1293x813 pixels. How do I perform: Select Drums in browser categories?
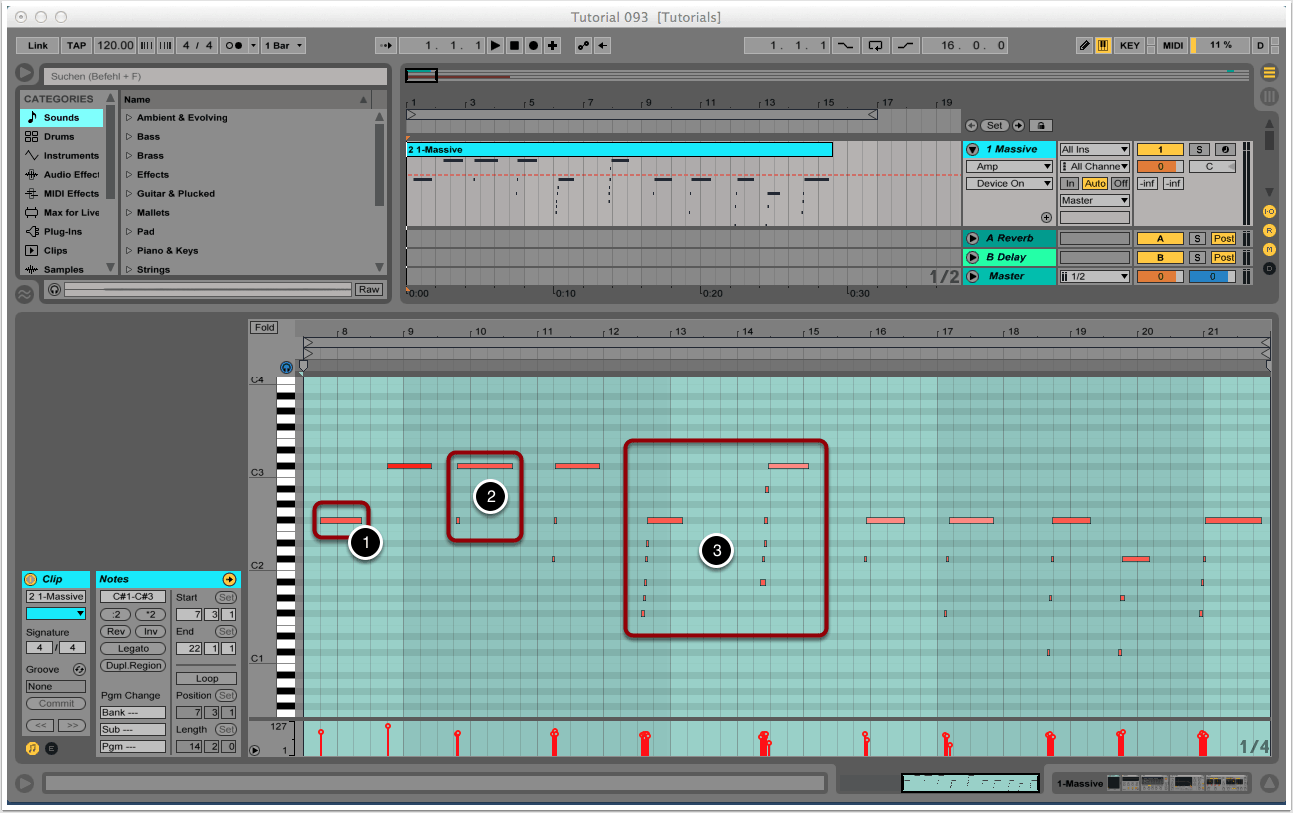click(59, 137)
